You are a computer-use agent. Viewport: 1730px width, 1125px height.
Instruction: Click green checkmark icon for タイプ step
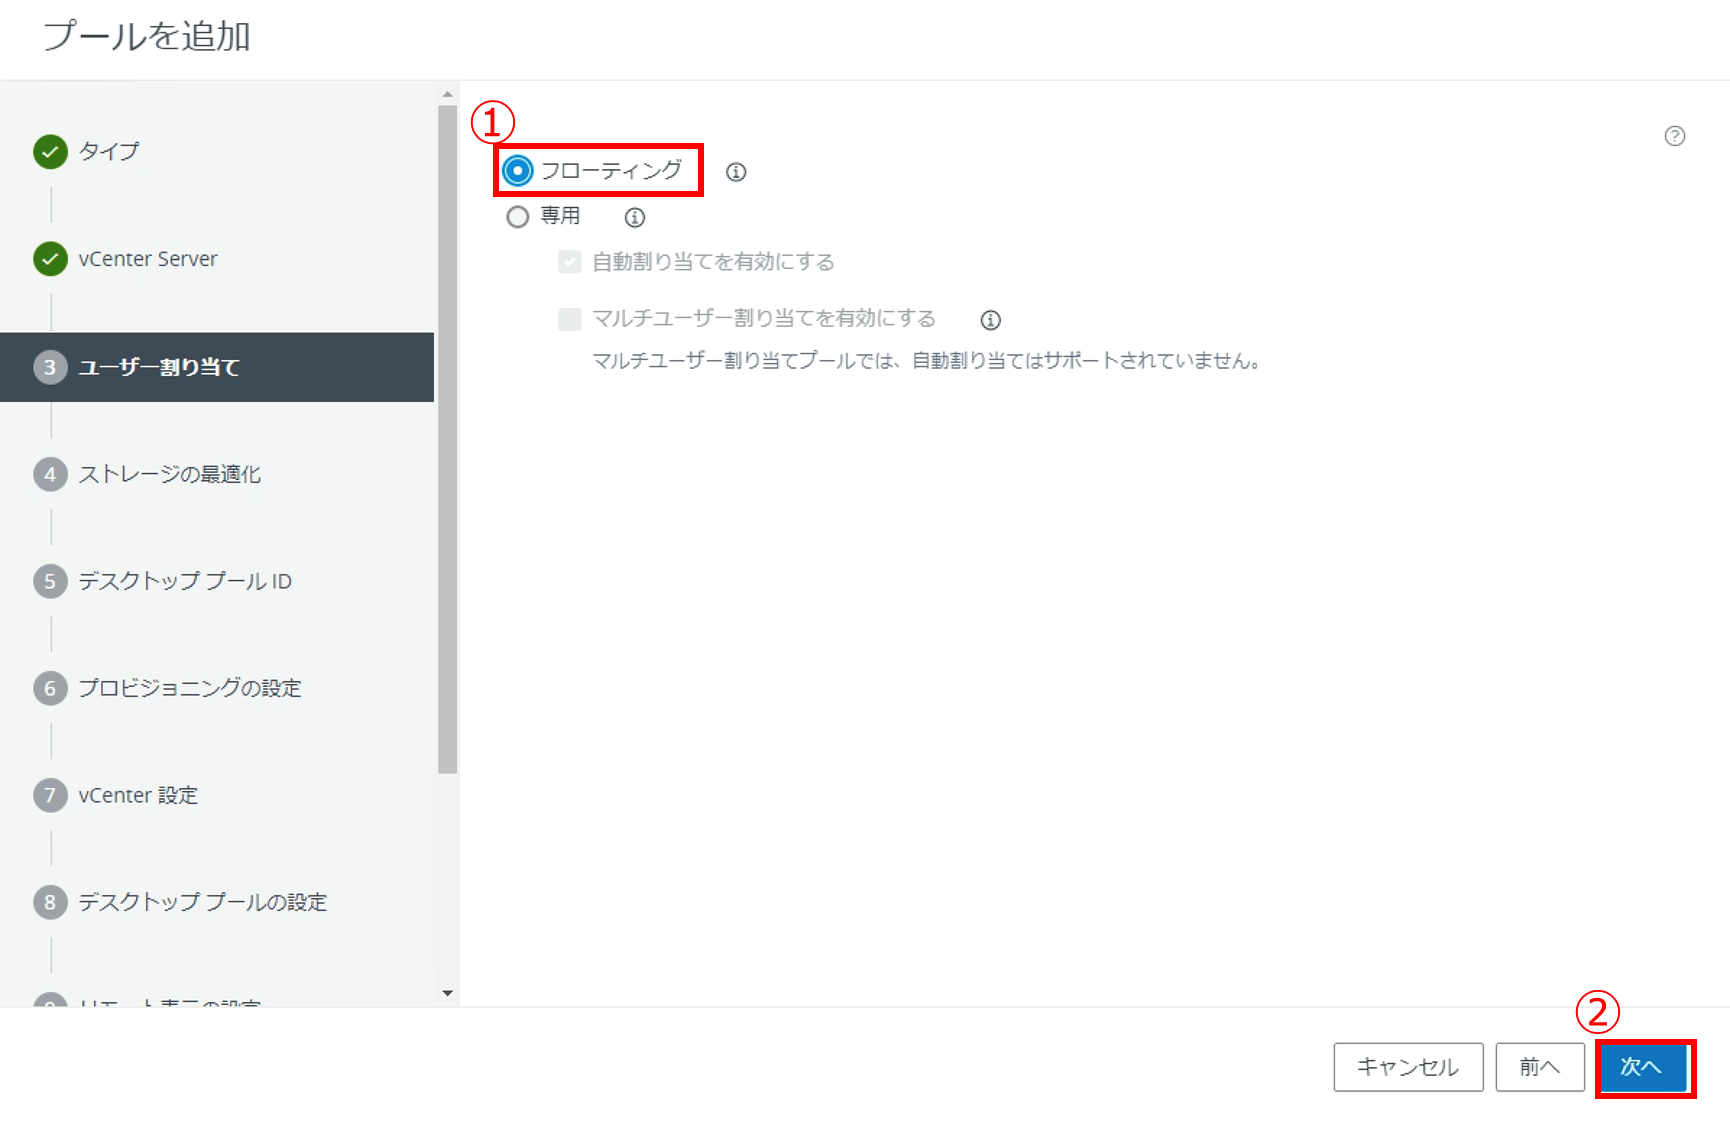click(x=50, y=152)
